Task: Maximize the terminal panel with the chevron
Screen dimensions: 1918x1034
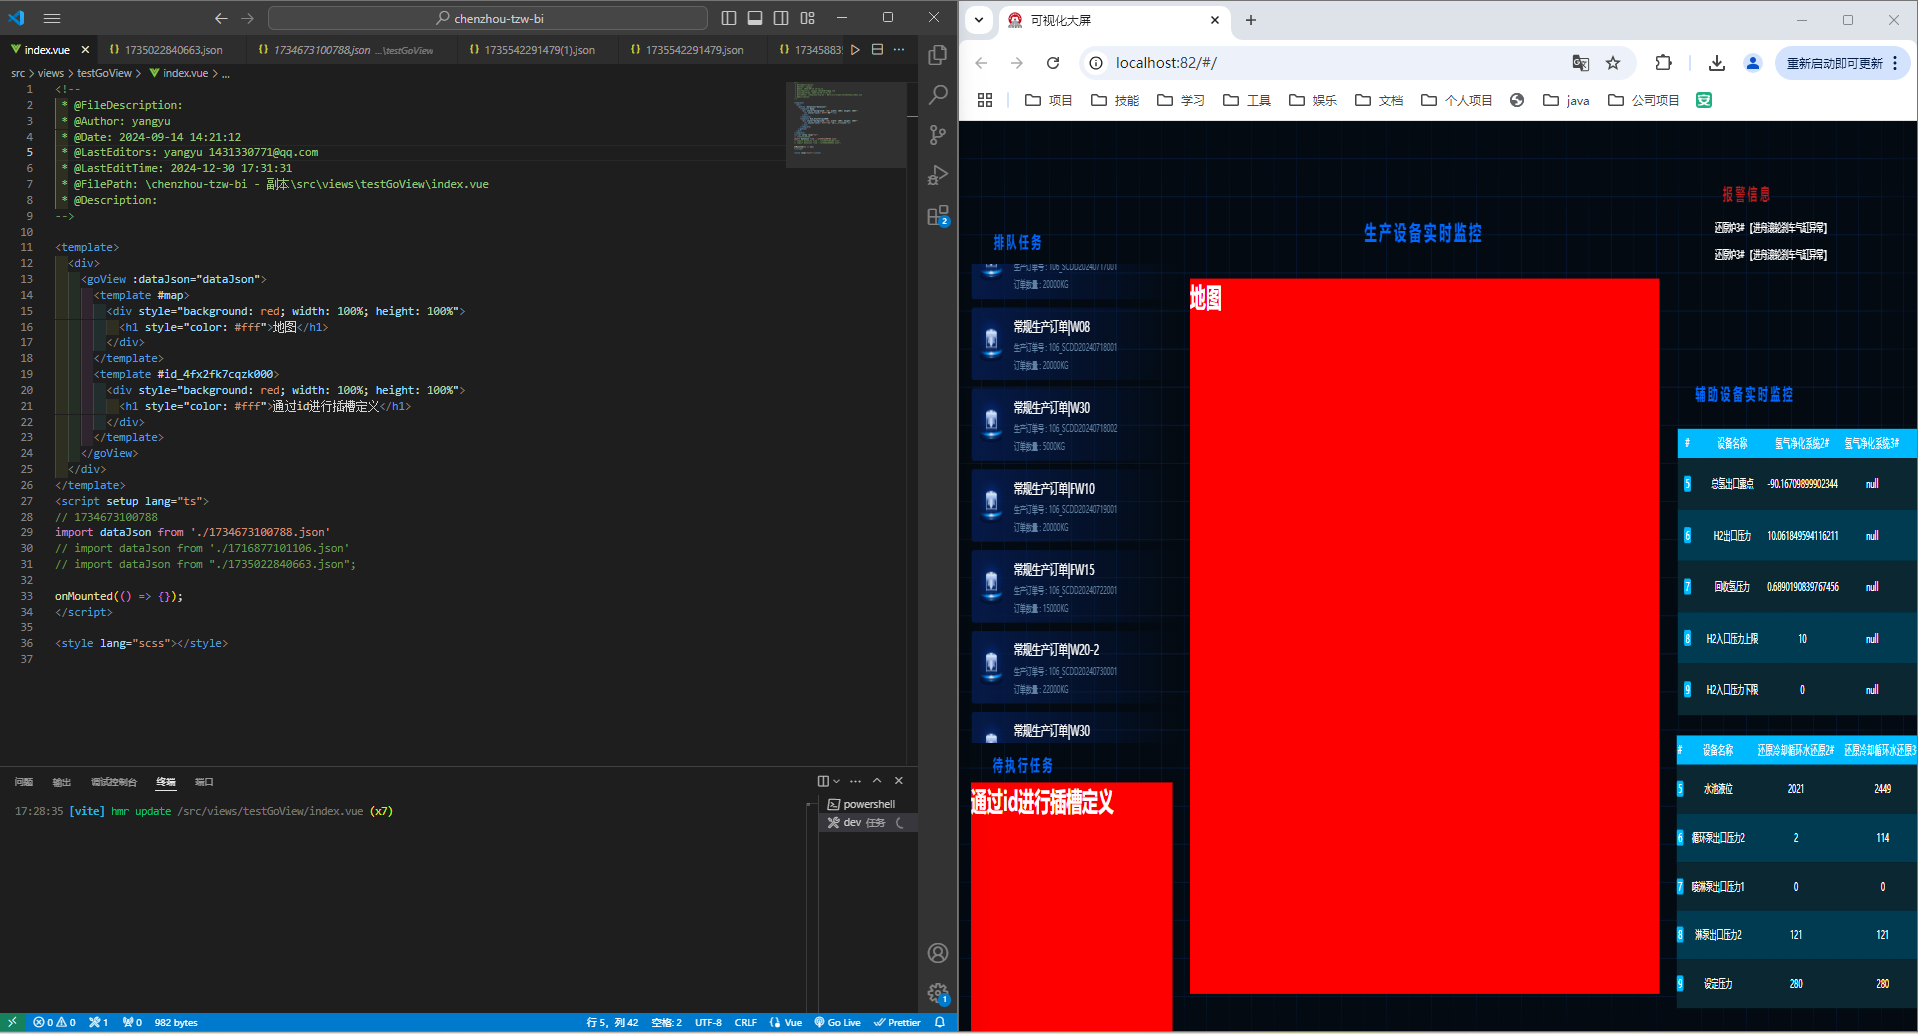Action: pos(877,781)
